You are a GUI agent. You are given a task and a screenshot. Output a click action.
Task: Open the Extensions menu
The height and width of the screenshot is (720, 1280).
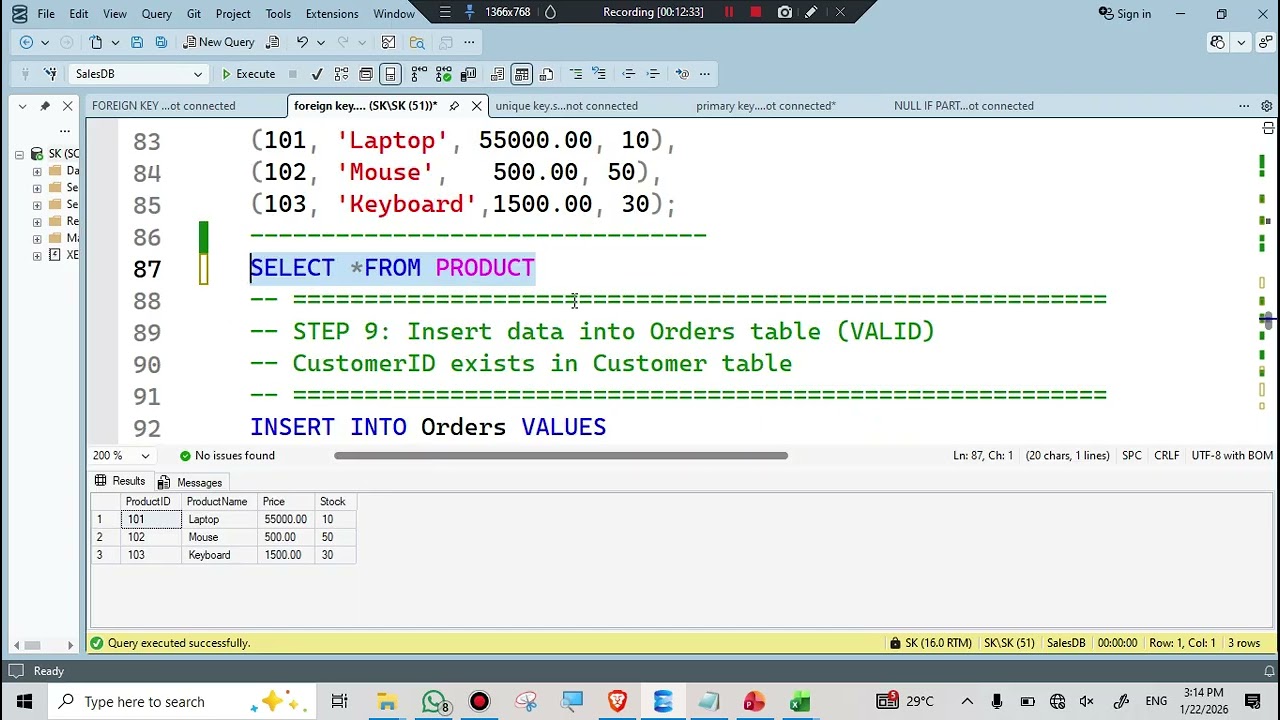tap(332, 14)
